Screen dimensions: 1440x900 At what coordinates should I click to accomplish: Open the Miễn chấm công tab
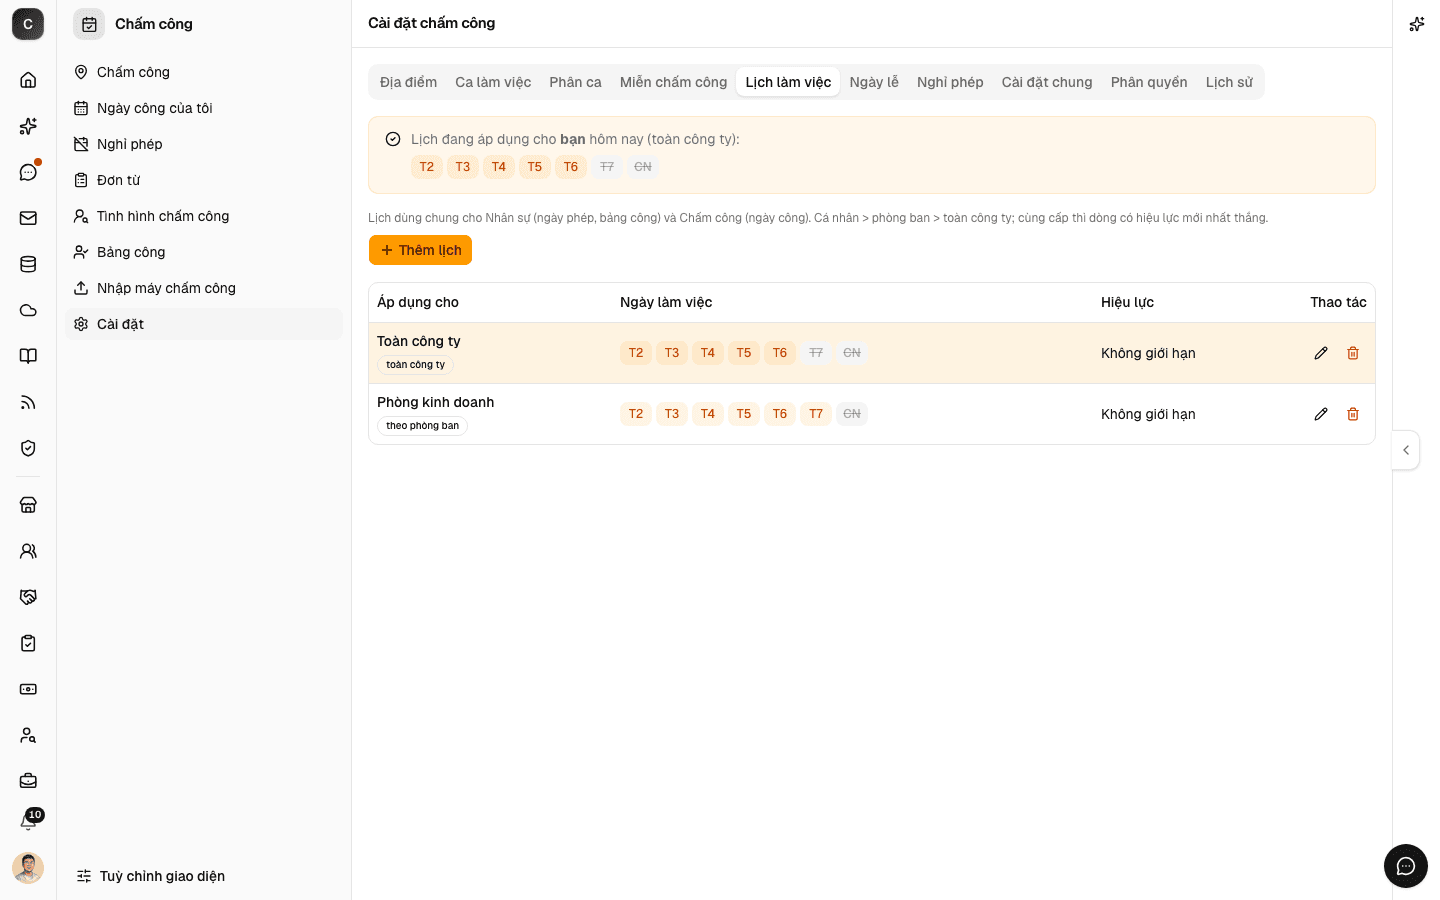pyautogui.click(x=673, y=82)
